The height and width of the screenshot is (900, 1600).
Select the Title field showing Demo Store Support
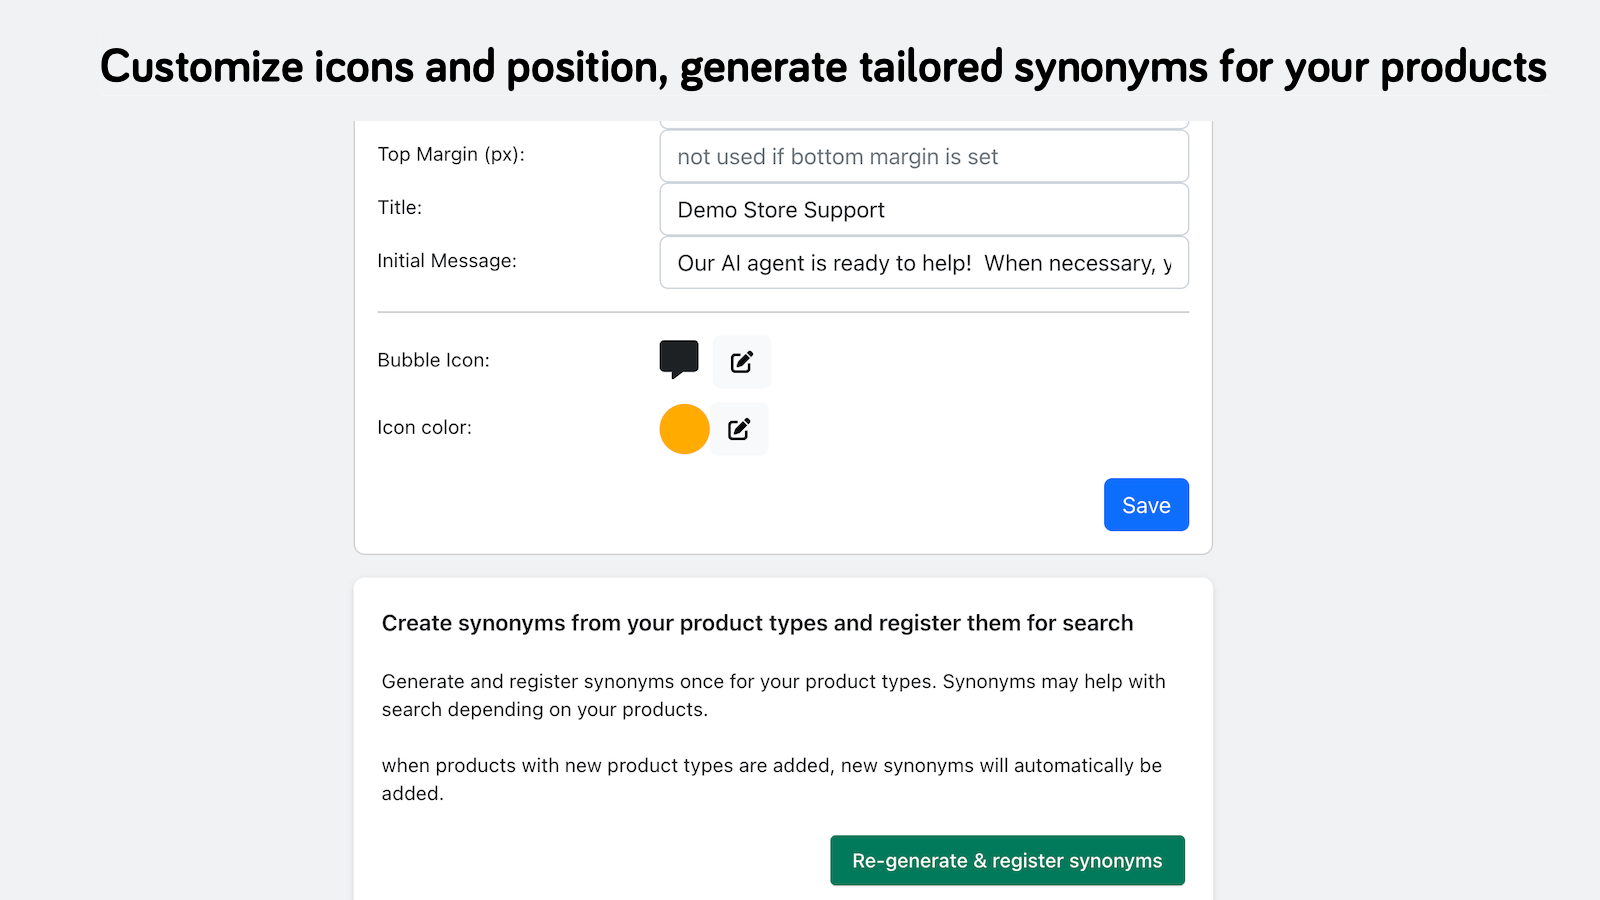pyautogui.click(x=923, y=209)
